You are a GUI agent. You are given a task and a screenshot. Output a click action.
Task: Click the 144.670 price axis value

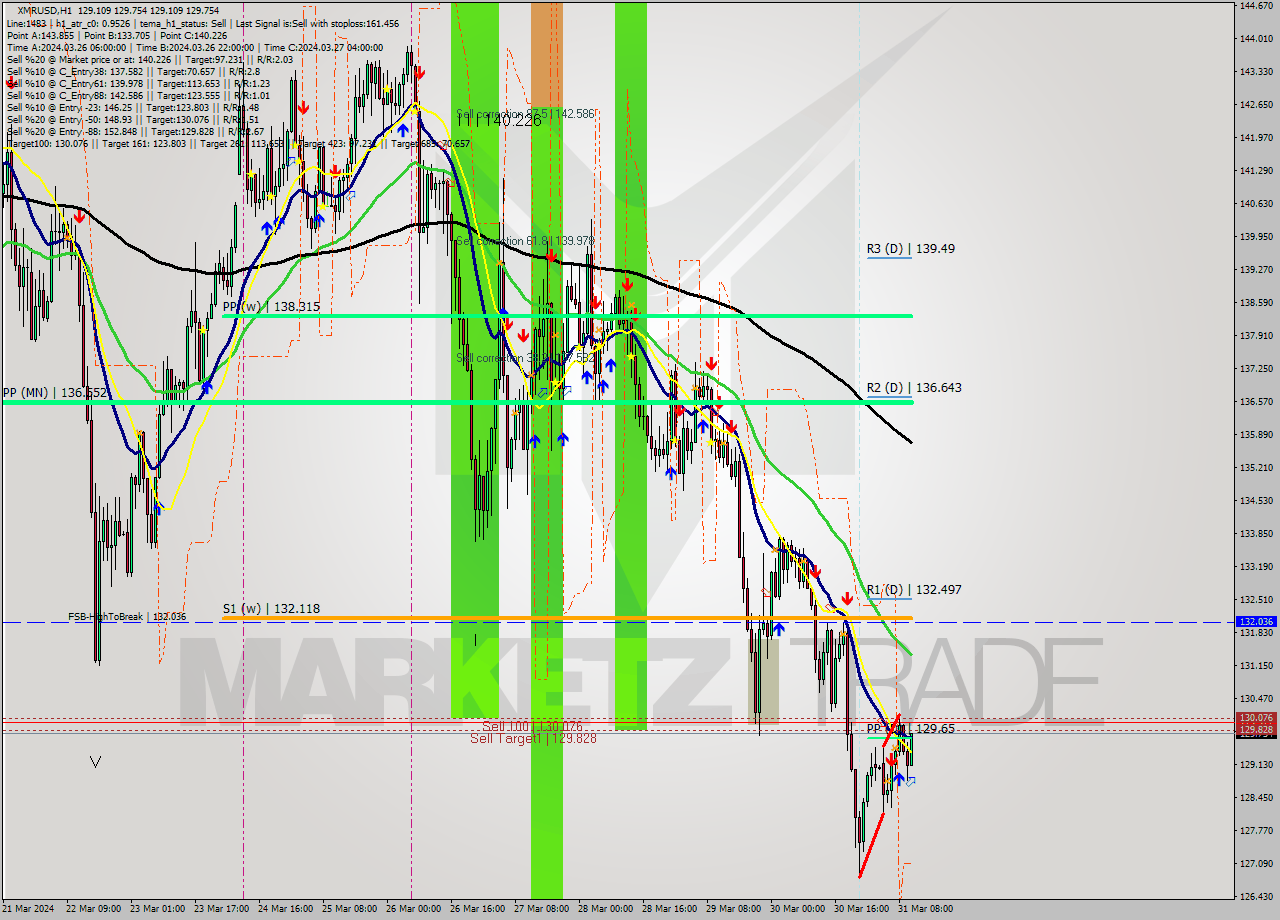[x=1256, y=6]
